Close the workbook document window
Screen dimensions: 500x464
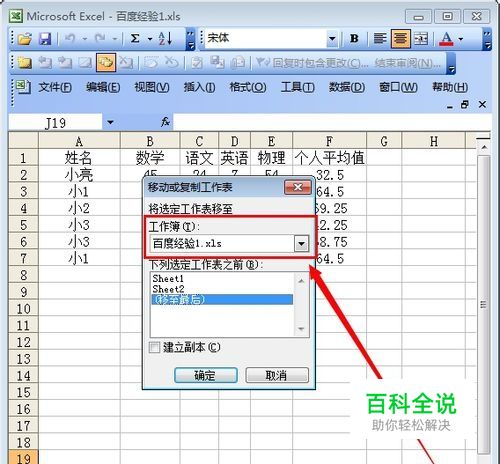(x=482, y=105)
